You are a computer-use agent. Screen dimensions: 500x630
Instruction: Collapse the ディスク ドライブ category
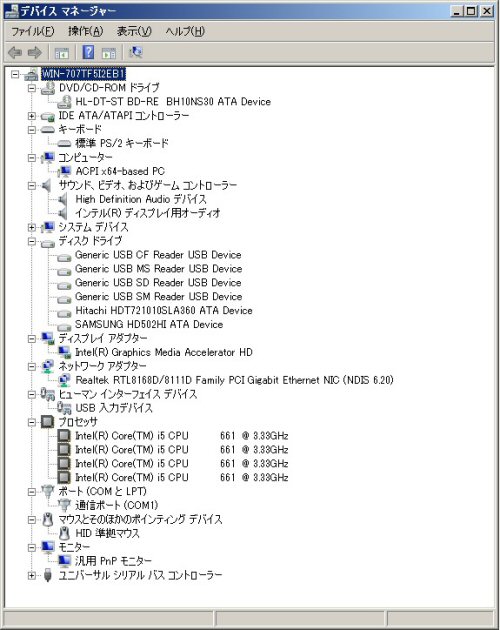pyautogui.click(x=32, y=241)
